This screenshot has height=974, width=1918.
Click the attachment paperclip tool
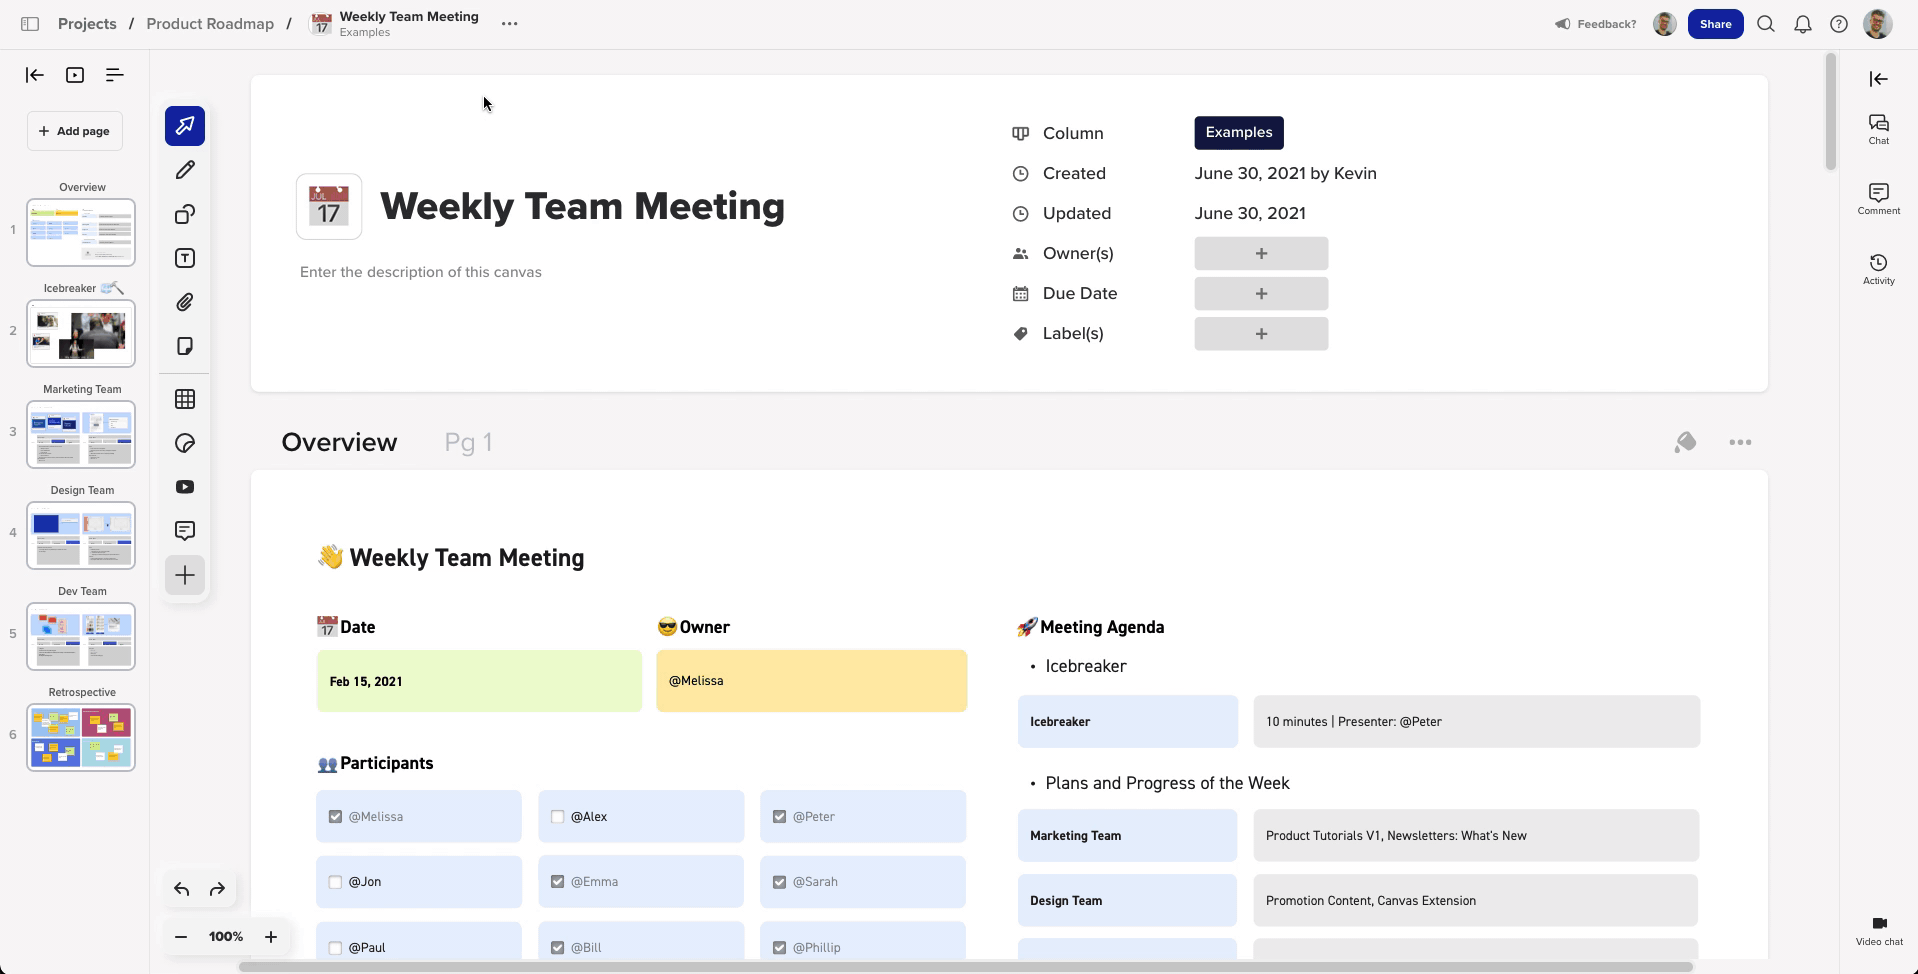[185, 302]
